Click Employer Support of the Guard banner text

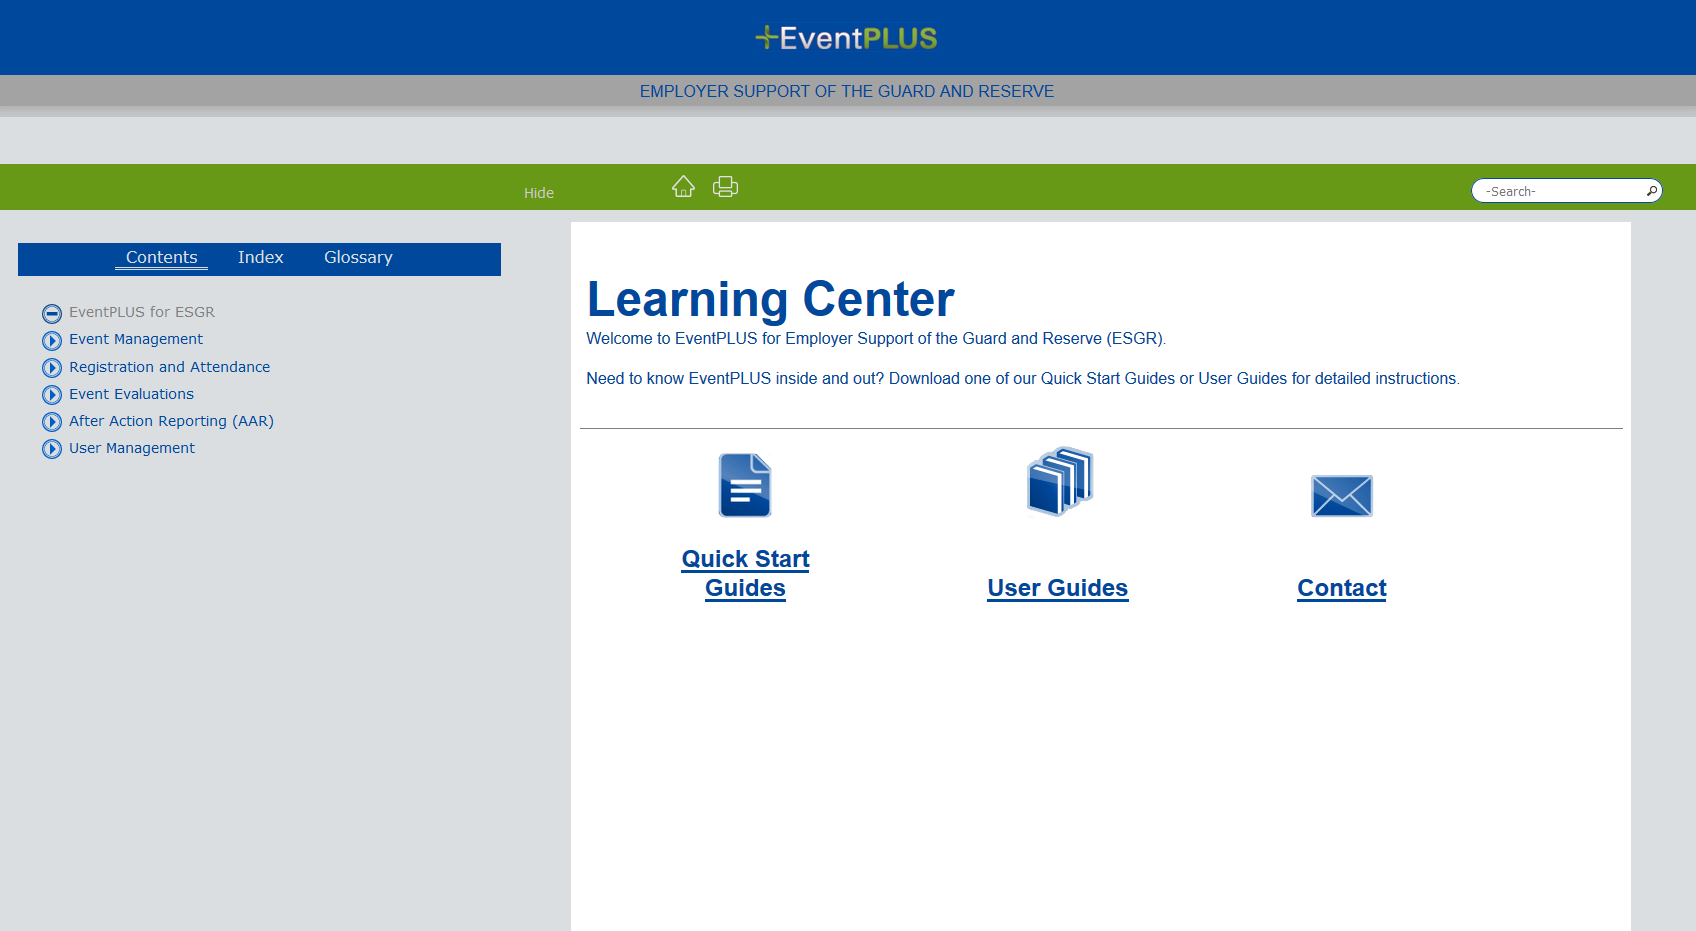click(847, 91)
